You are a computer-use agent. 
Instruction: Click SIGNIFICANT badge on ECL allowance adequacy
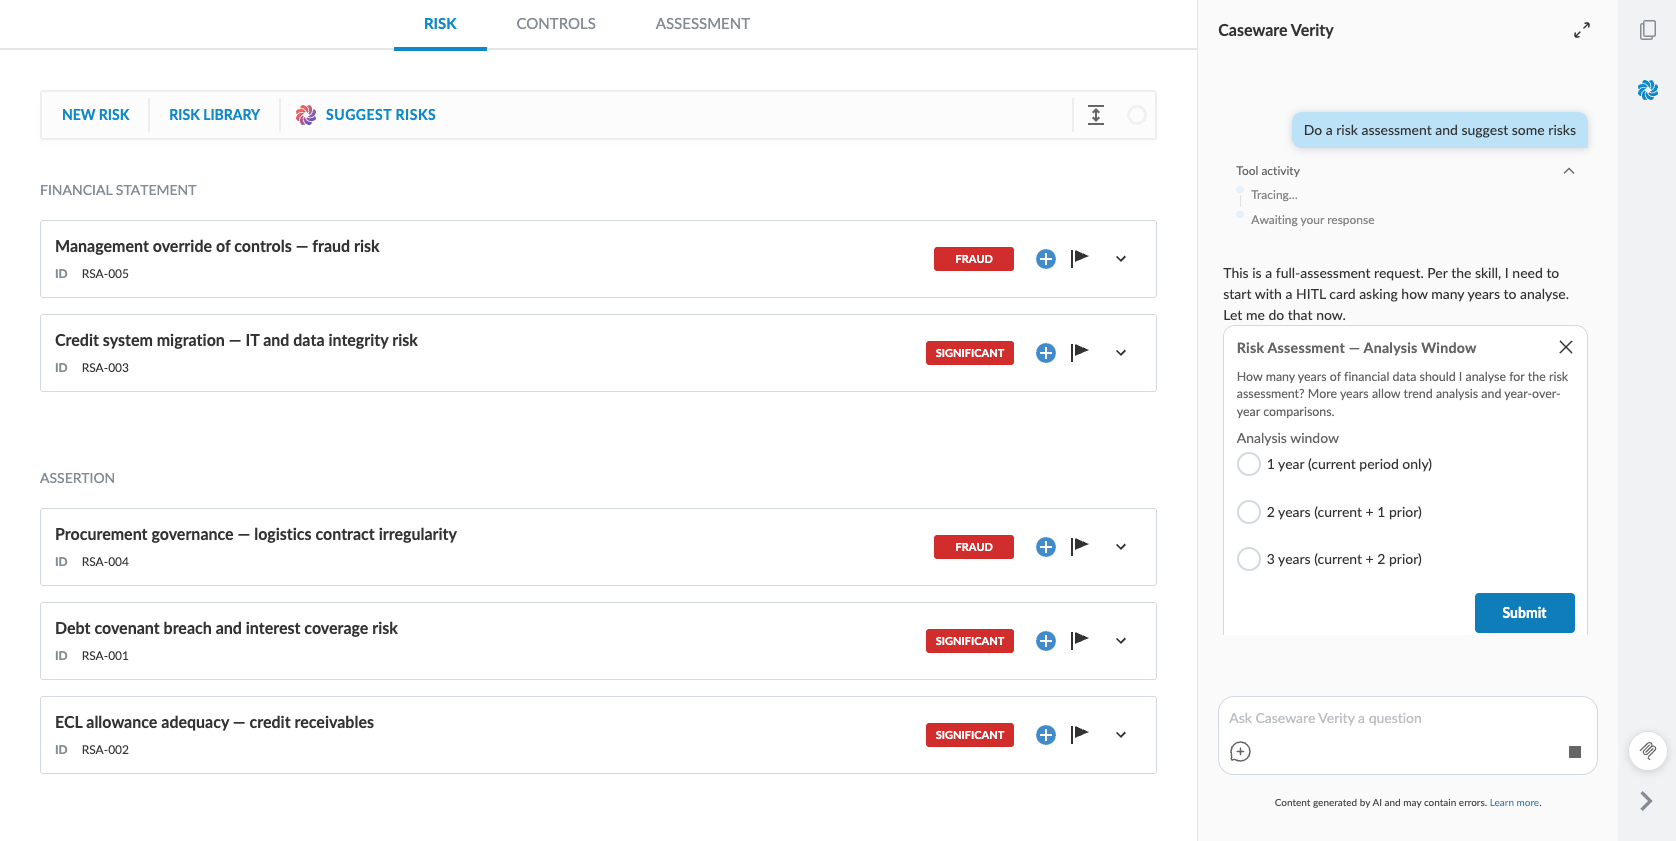click(x=970, y=735)
